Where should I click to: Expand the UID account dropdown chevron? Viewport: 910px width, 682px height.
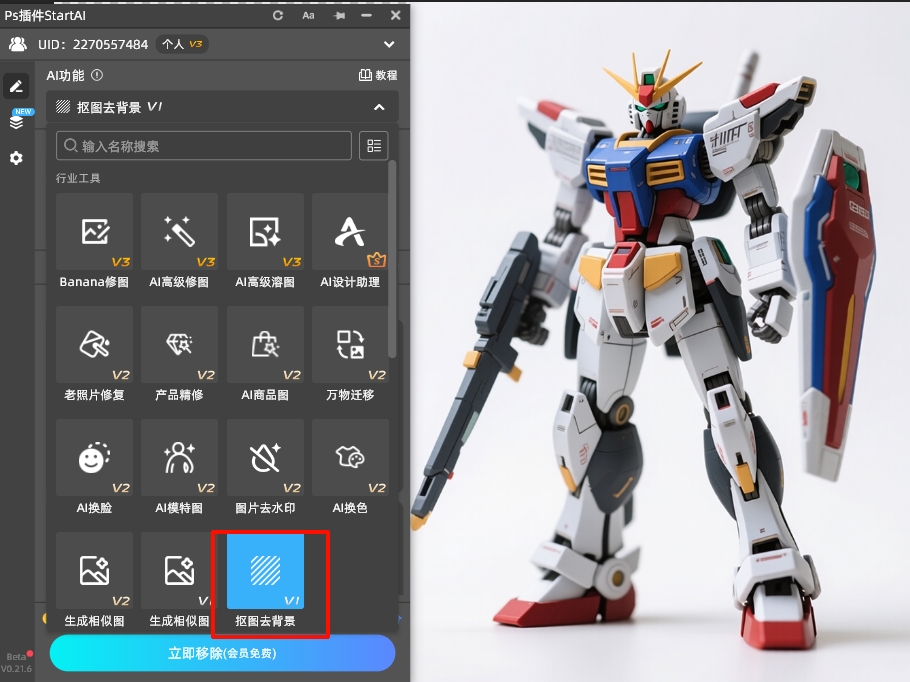click(x=389, y=45)
